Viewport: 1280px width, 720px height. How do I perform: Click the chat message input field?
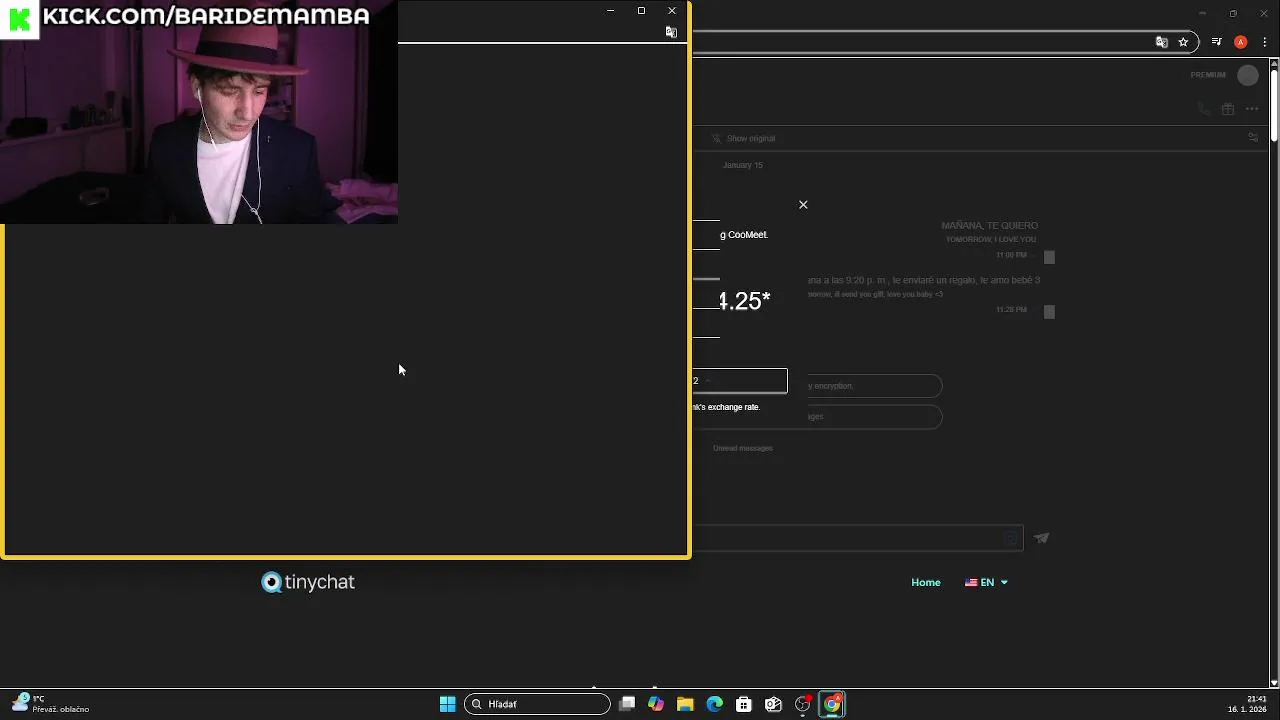[x=857, y=538]
